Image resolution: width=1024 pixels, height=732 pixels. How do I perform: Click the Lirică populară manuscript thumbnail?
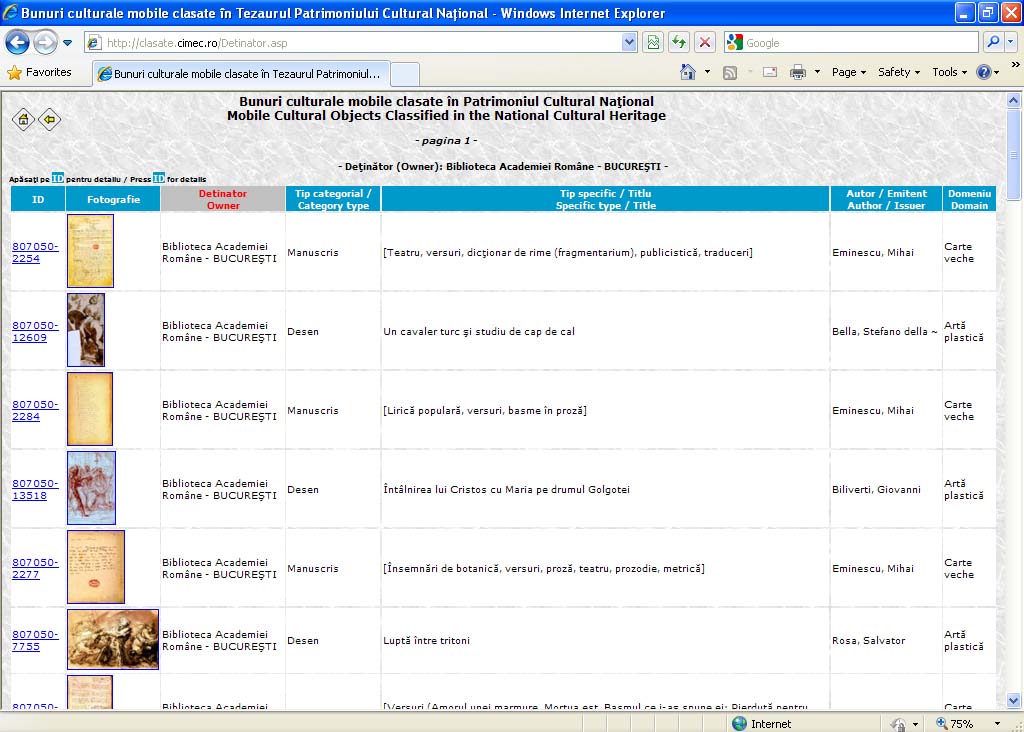coord(90,409)
